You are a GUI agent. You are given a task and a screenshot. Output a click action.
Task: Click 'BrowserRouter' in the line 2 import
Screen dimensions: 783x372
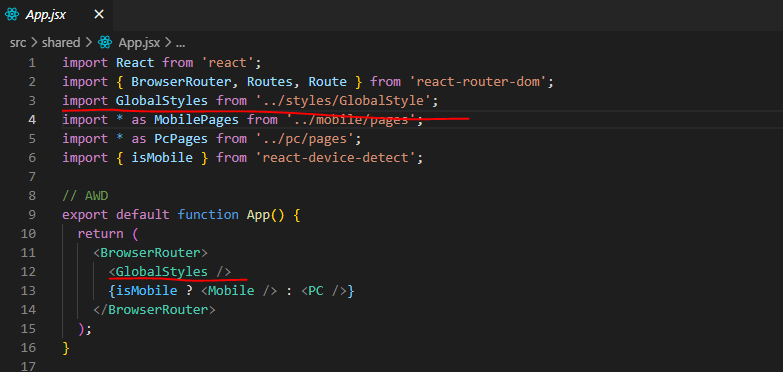181,82
